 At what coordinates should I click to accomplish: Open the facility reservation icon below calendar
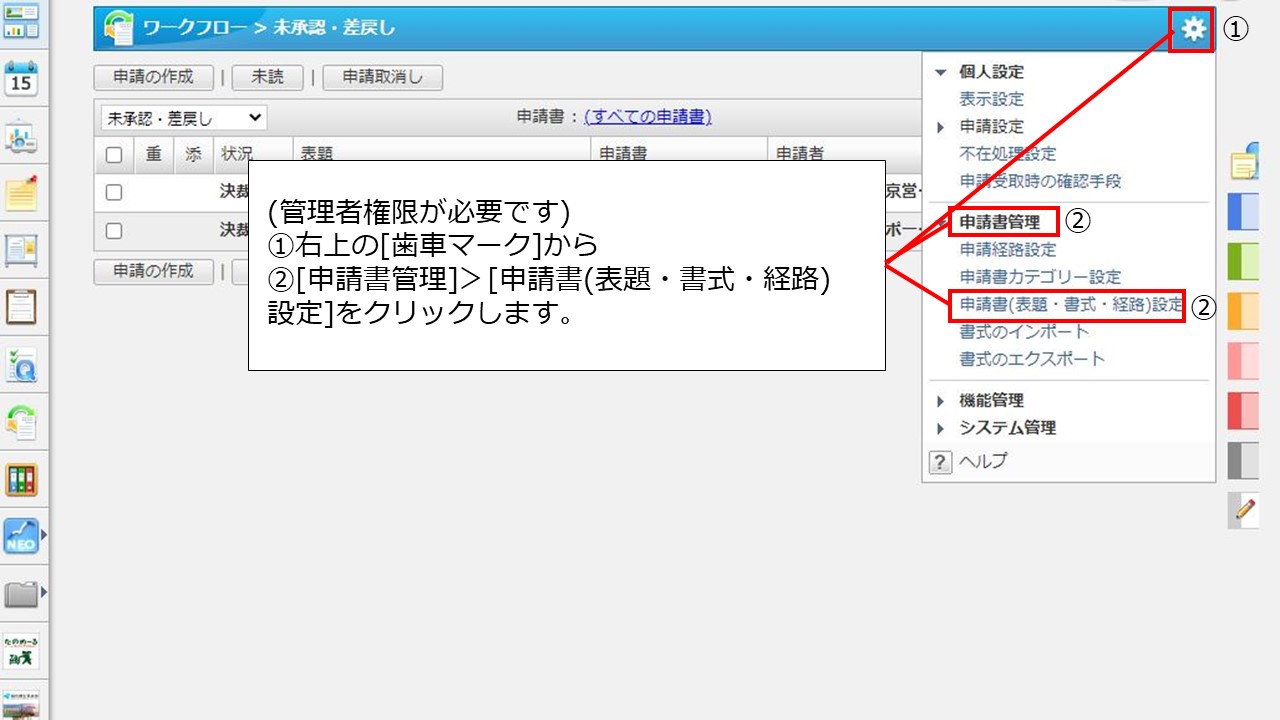coord(21,136)
